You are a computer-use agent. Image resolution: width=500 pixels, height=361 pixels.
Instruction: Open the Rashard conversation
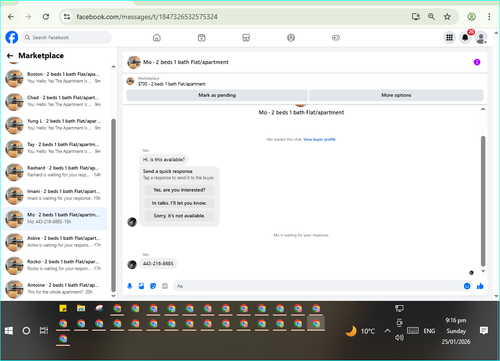click(x=55, y=171)
